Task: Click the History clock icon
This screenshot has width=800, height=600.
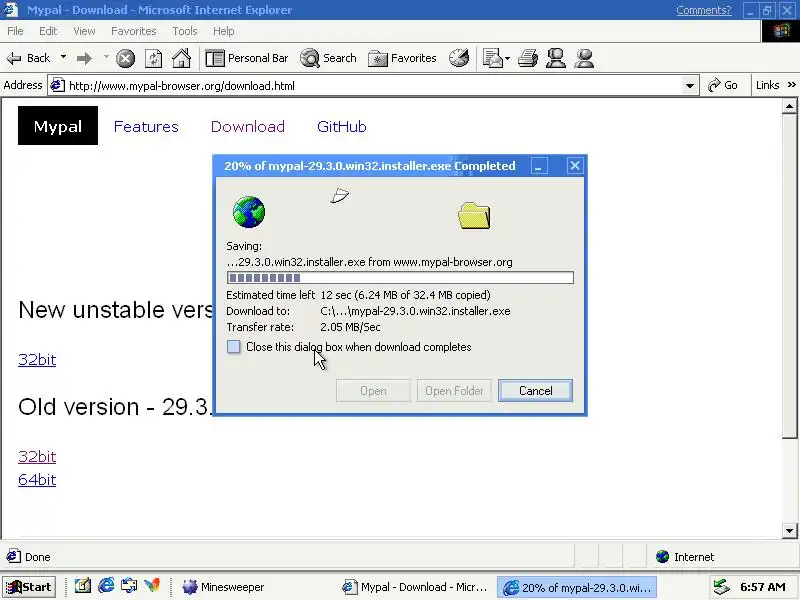Action: click(x=459, y=58)
